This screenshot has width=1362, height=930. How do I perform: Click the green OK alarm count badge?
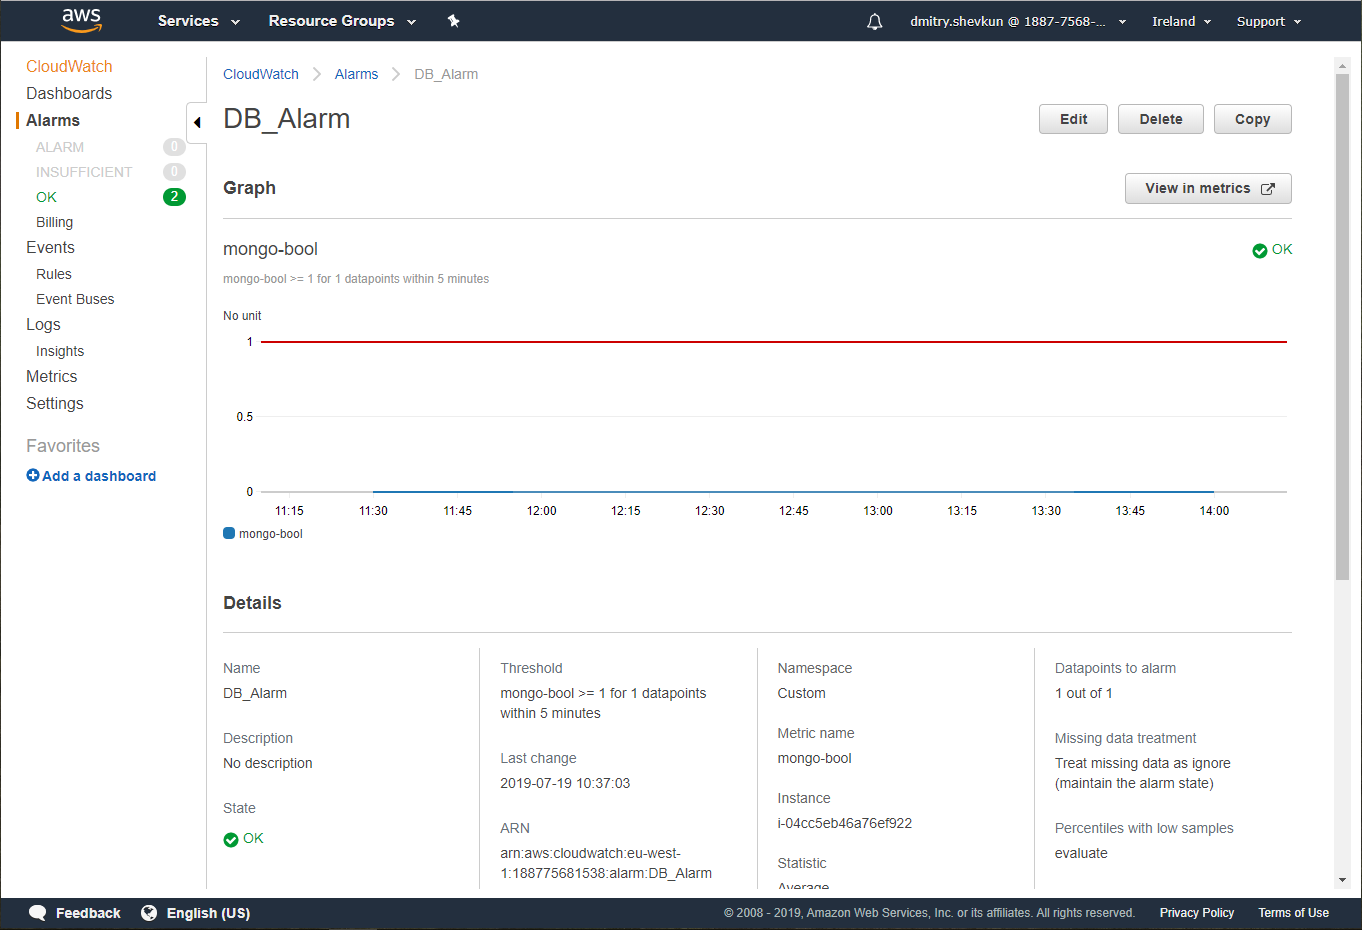(174, 197)
